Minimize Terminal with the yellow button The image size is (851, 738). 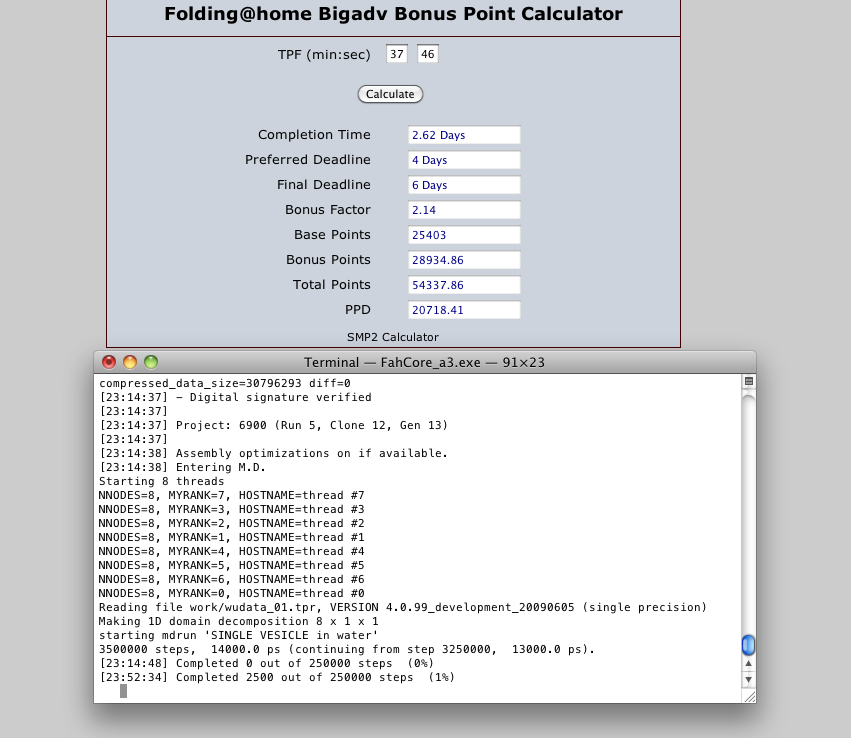[x=130, y=362]
